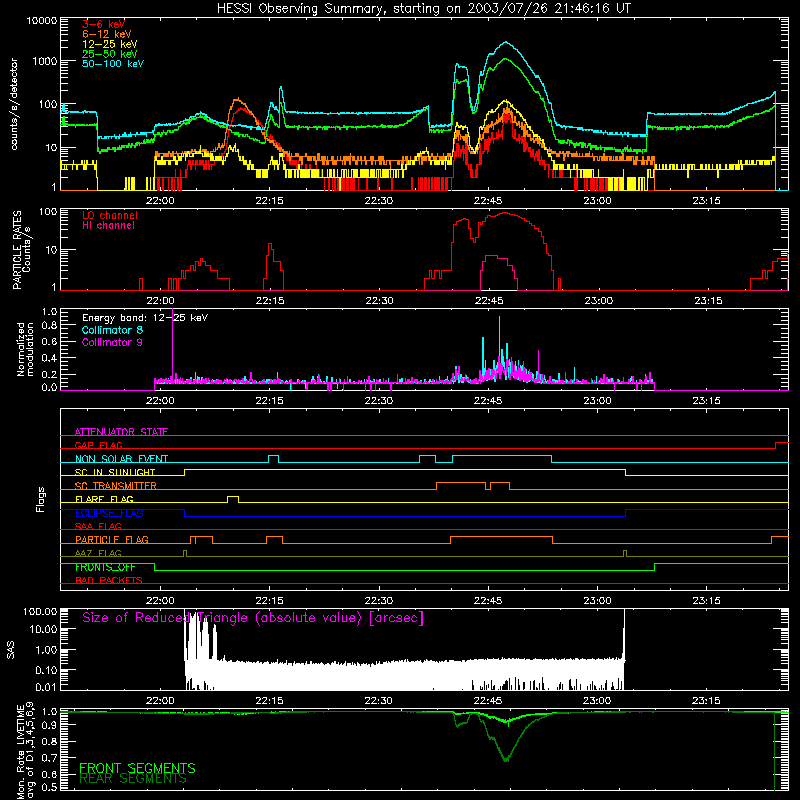Click the FRONT SEGMENTS legend label
Image resolution: width=800 pixels, height=800 pixels.
pos(137,768)
